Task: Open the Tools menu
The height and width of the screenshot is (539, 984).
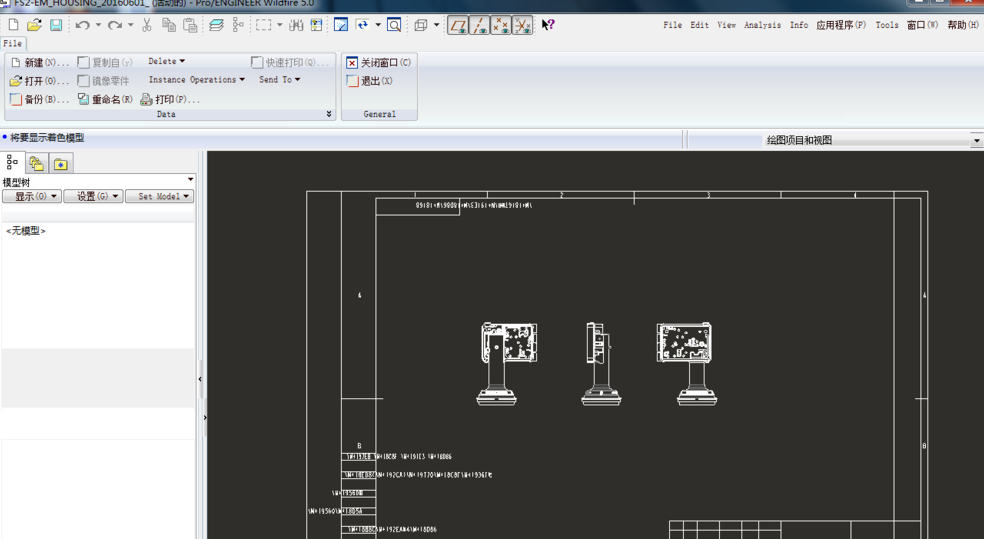Action: pos(886,25)
